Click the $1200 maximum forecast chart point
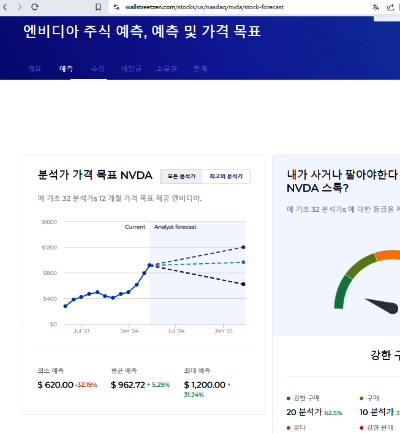Image resolution: width=400 pixels, height=434 pixels. pyautogui.click(x=243, y=247)
